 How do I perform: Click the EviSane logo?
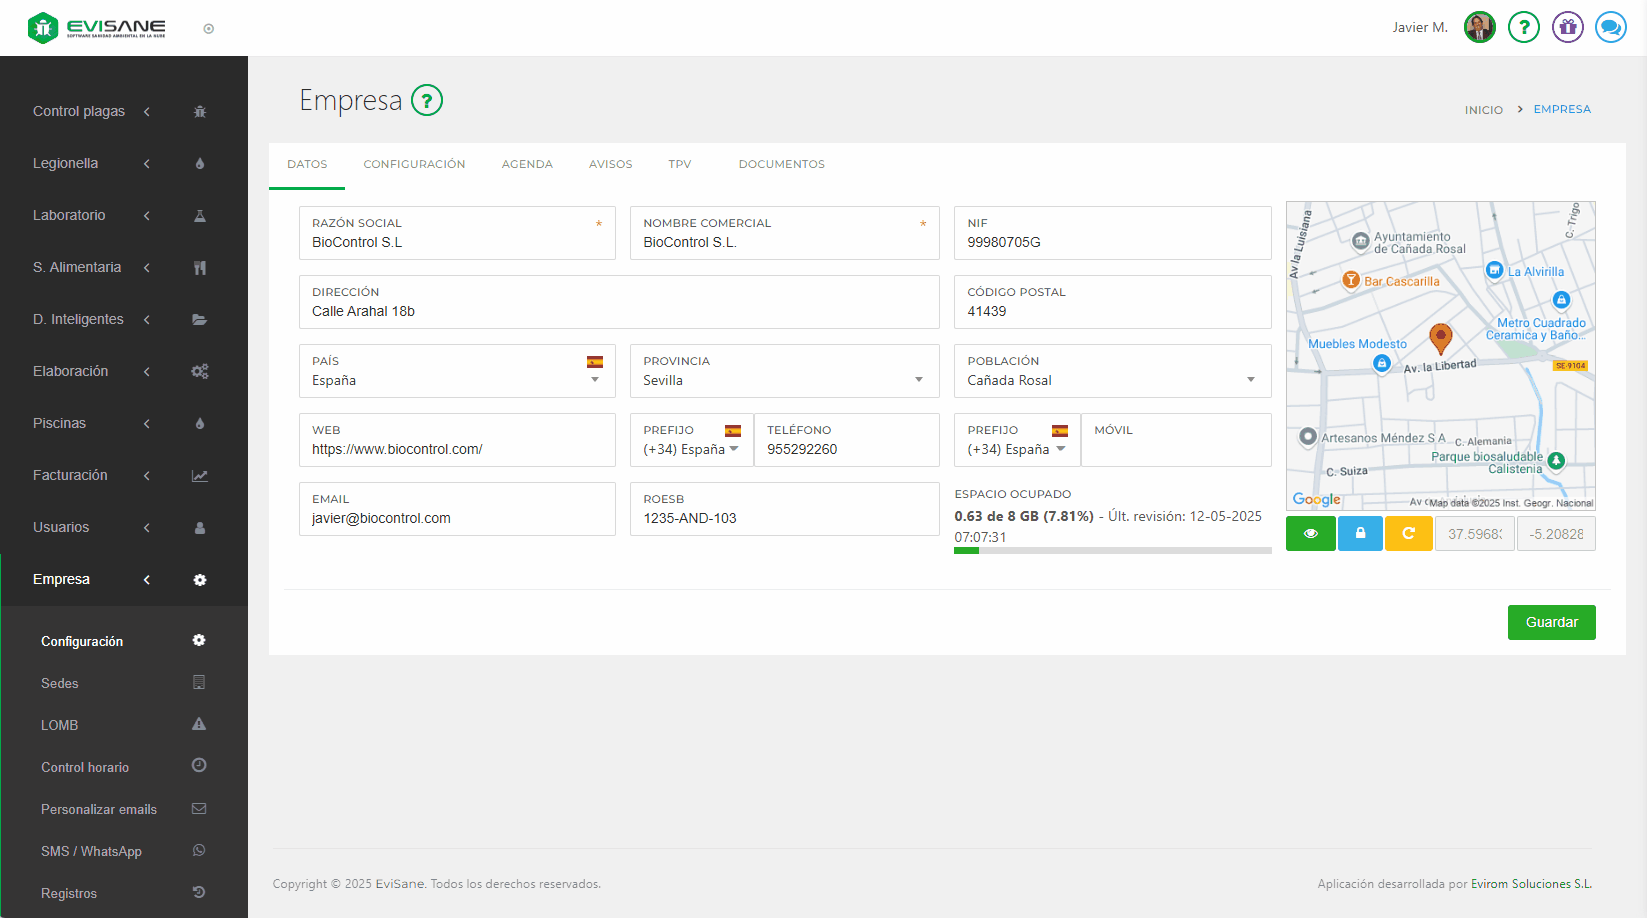pos(97,28)
